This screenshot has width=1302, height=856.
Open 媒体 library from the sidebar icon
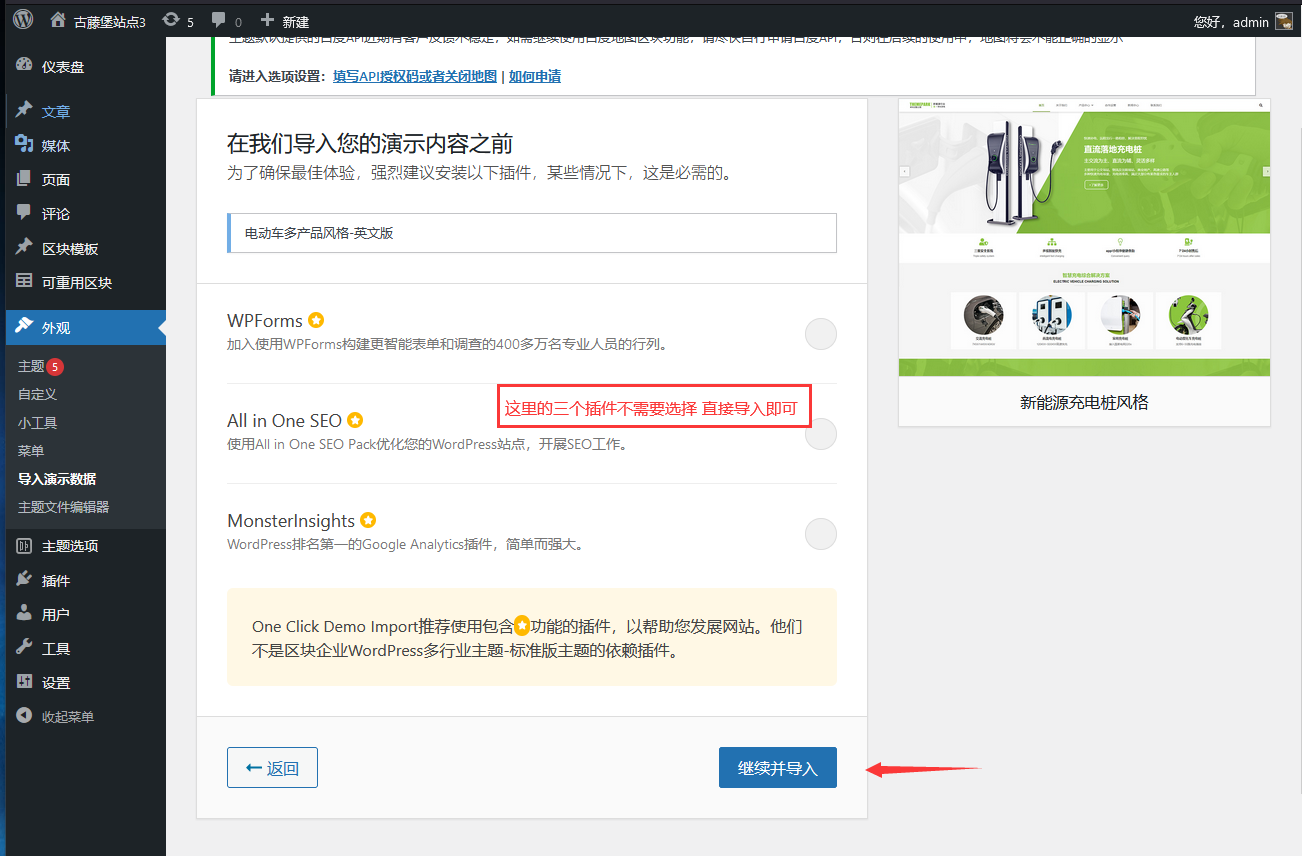(24, 145)
